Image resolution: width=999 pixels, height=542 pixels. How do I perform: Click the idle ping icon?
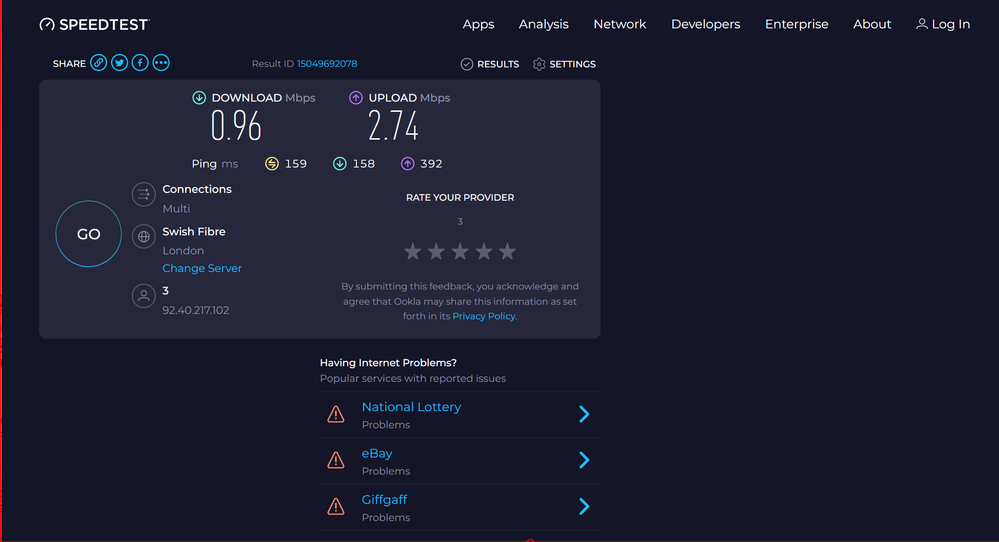click(x=272, y=164)
